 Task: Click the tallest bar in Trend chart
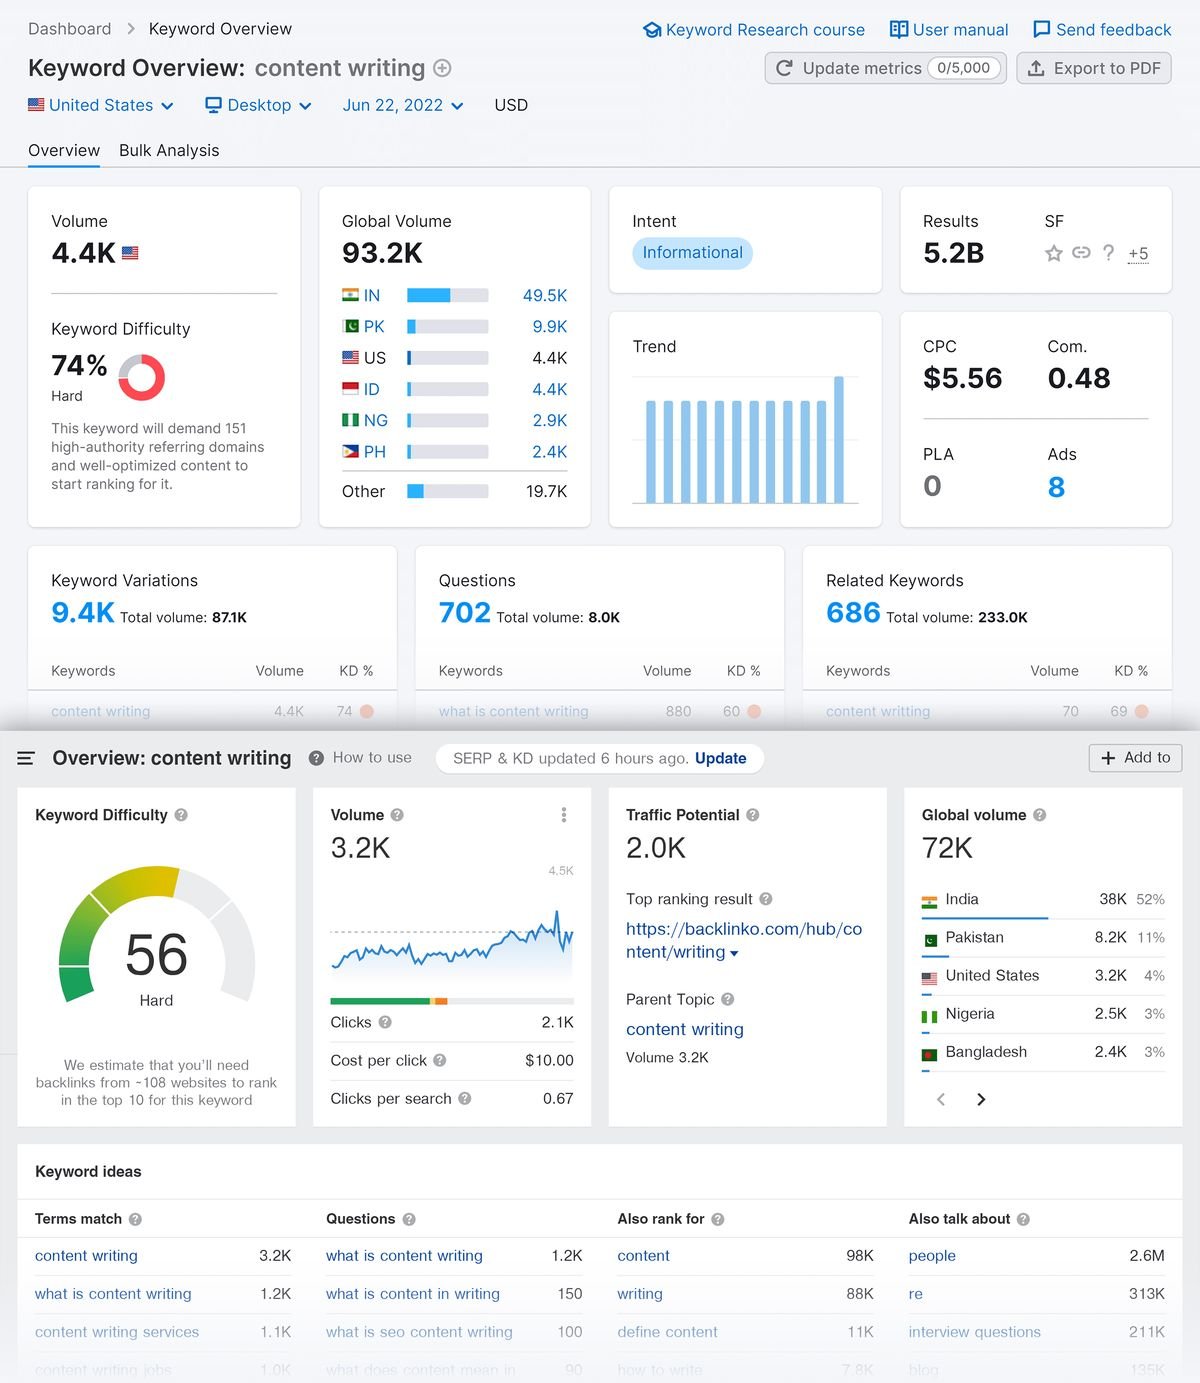tap(839, 440)
